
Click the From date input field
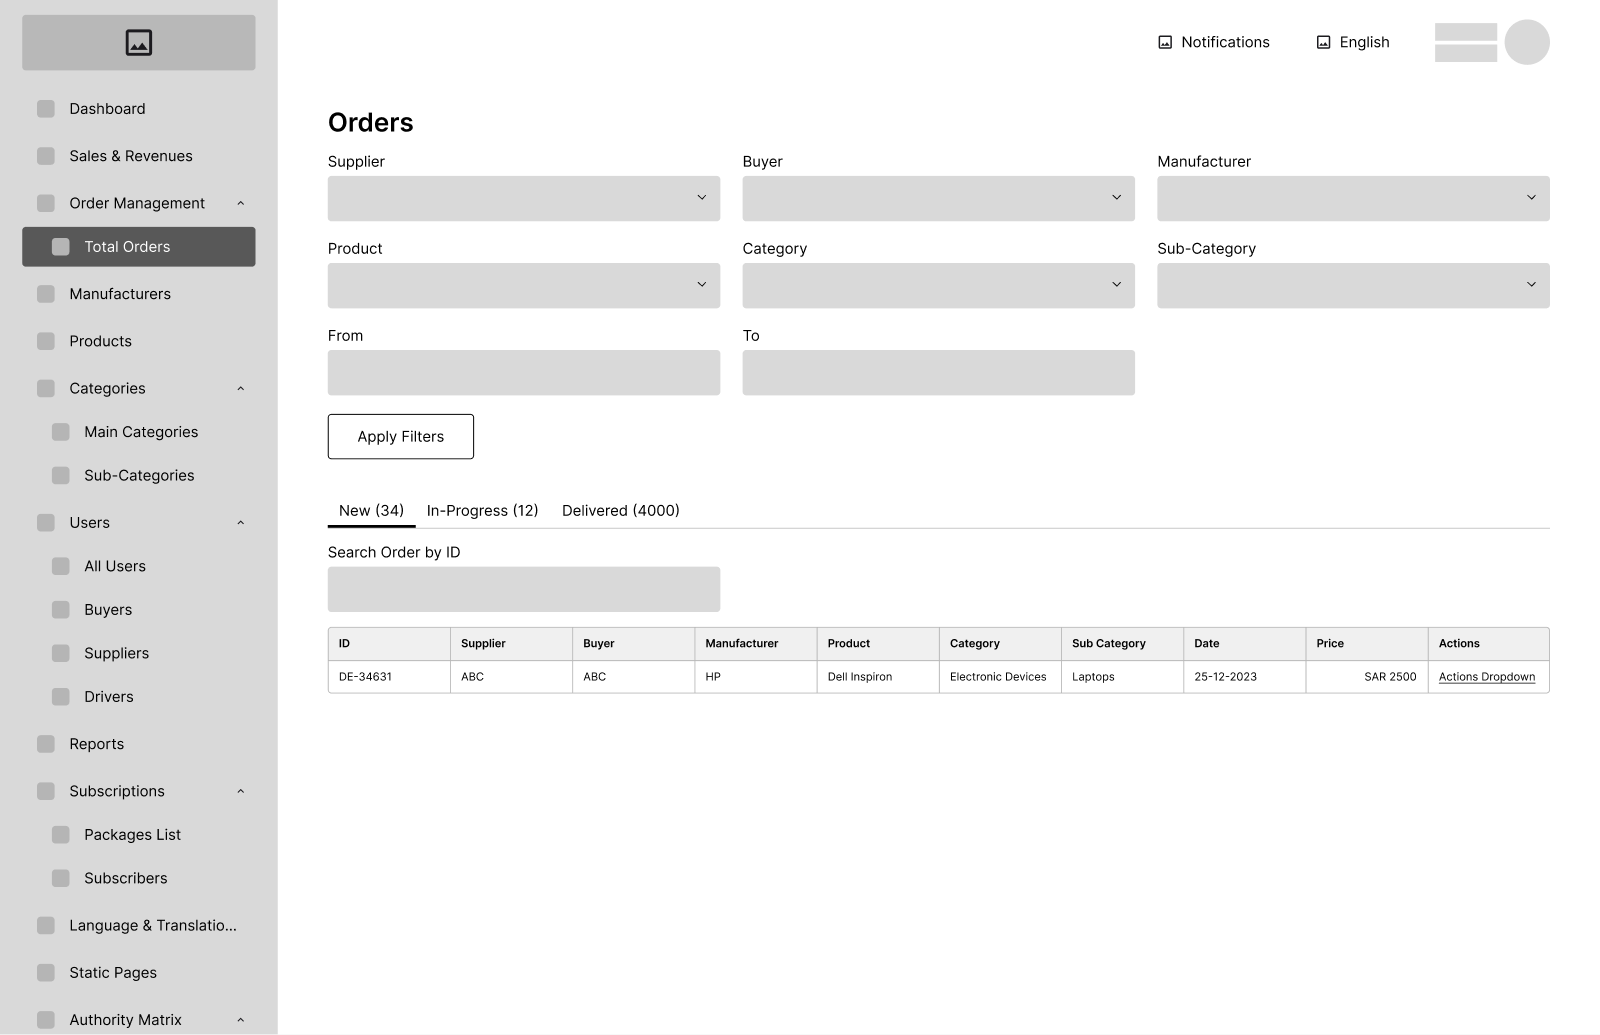pyautogui.click(x=524, y=372)
